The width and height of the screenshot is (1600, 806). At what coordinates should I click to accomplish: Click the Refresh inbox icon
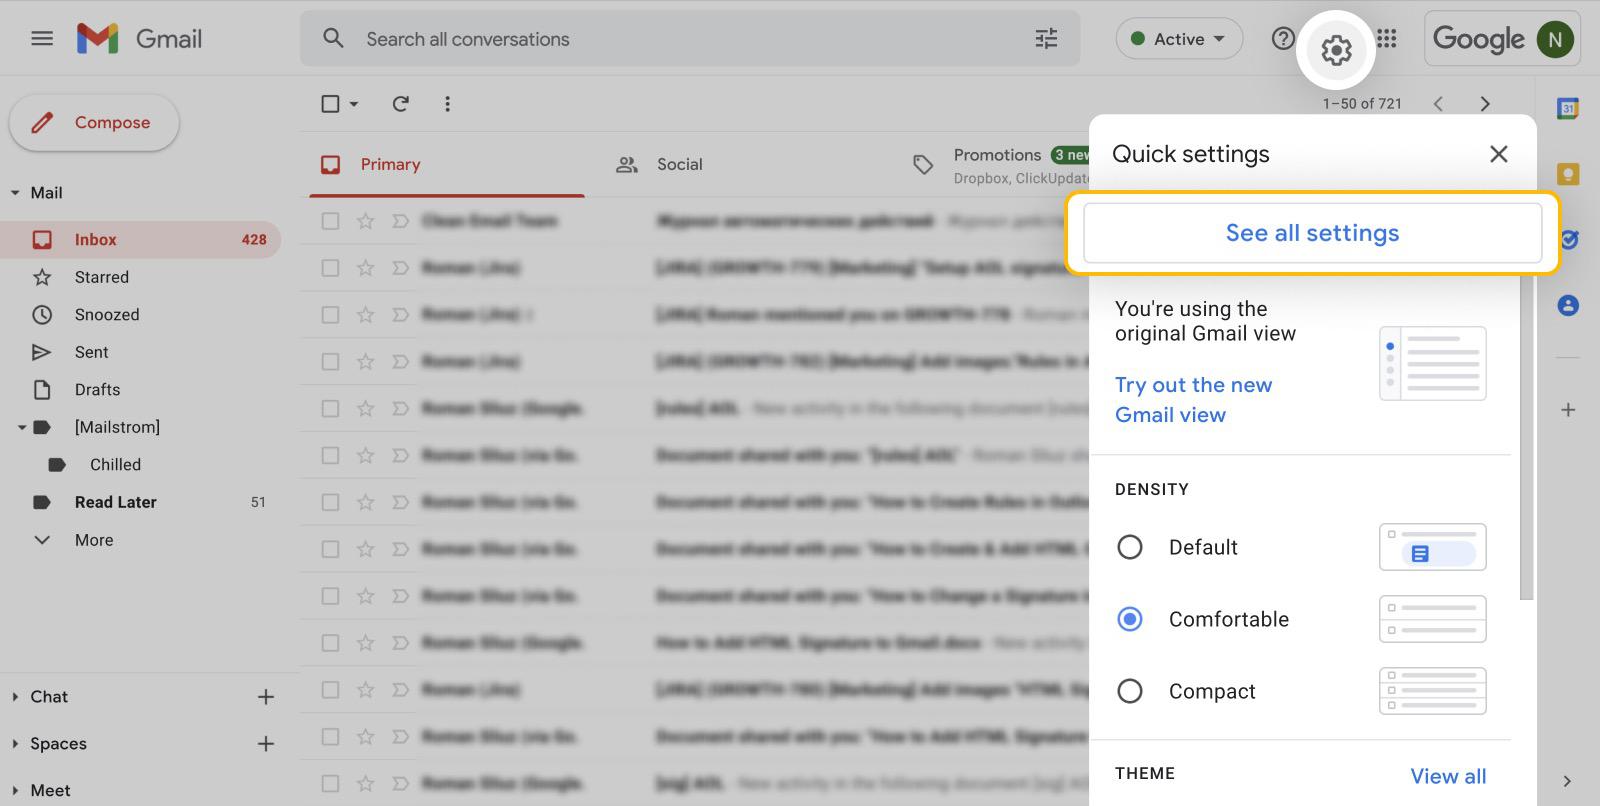(x=400, y=104)
